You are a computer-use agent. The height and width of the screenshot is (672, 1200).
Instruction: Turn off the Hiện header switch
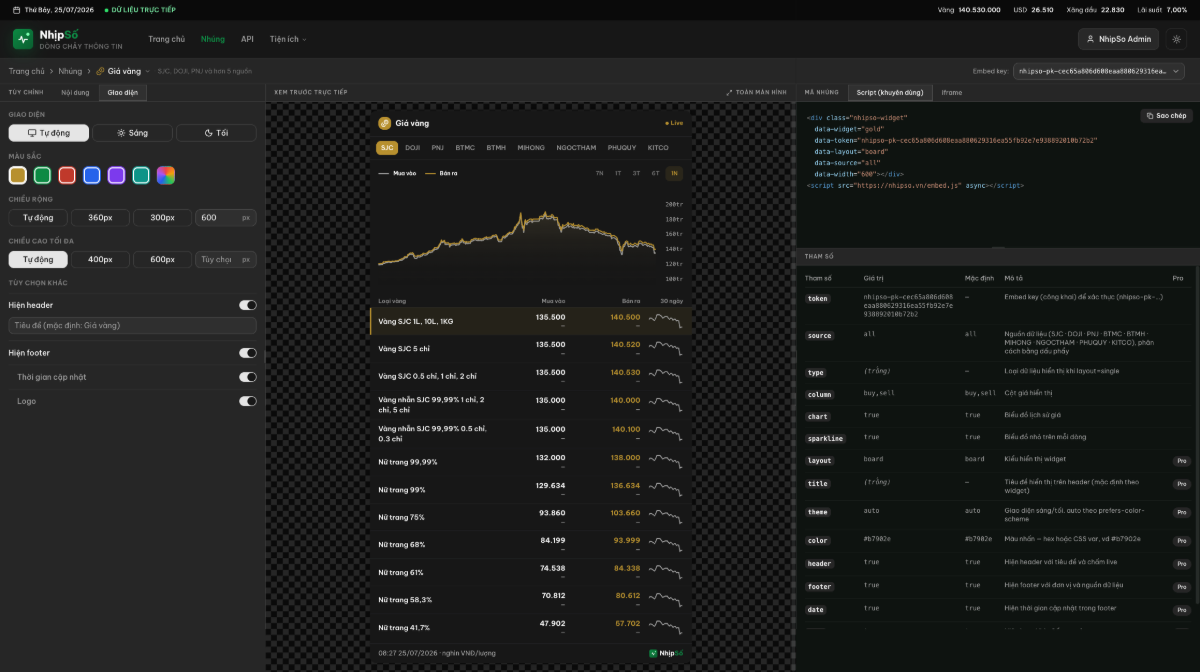pyautogui.click(x=247, y=305)
